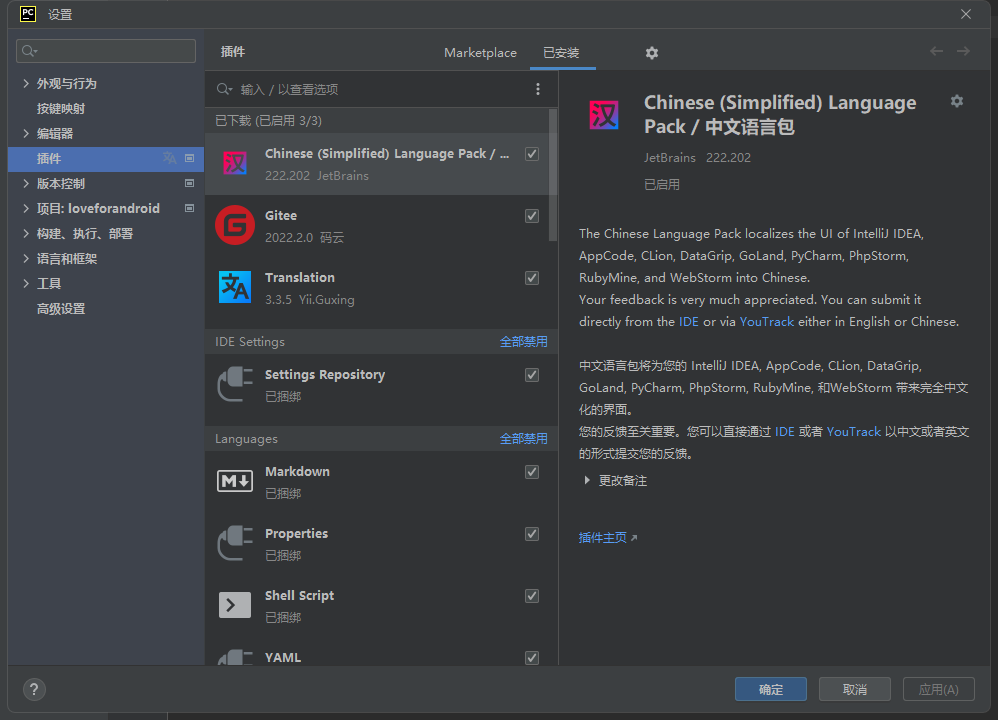Follow the IDE link in Chinese description
Screen dimensions: 998x720
coord(784,432)
